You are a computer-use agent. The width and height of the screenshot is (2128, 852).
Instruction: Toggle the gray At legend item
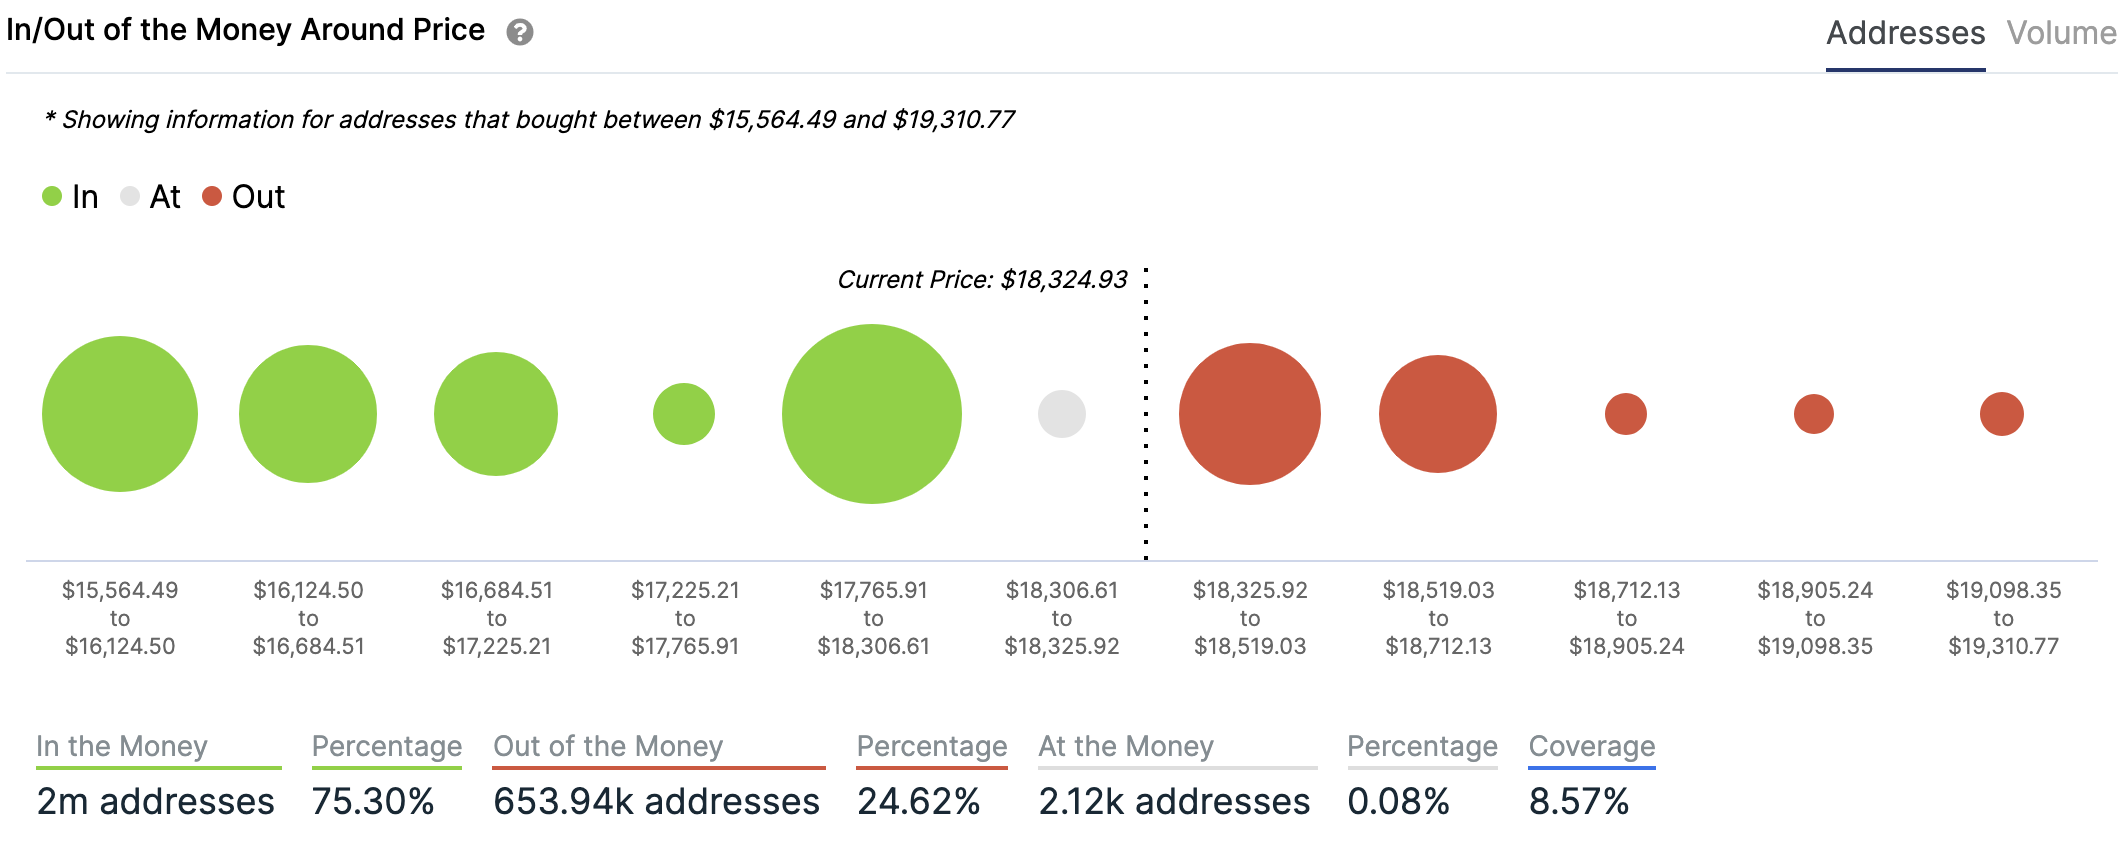(x=150, y=197)
